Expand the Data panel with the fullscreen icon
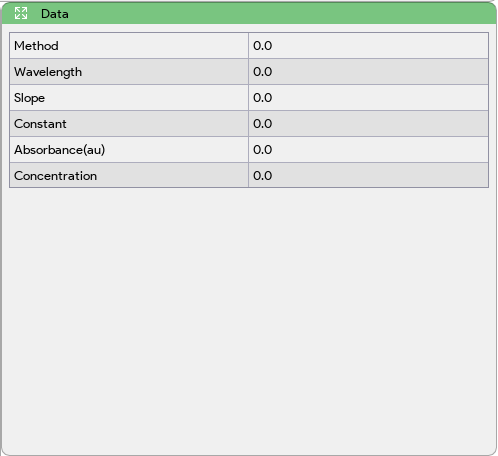The width and height of the screenshot is (498, 456). pos(21,14)
